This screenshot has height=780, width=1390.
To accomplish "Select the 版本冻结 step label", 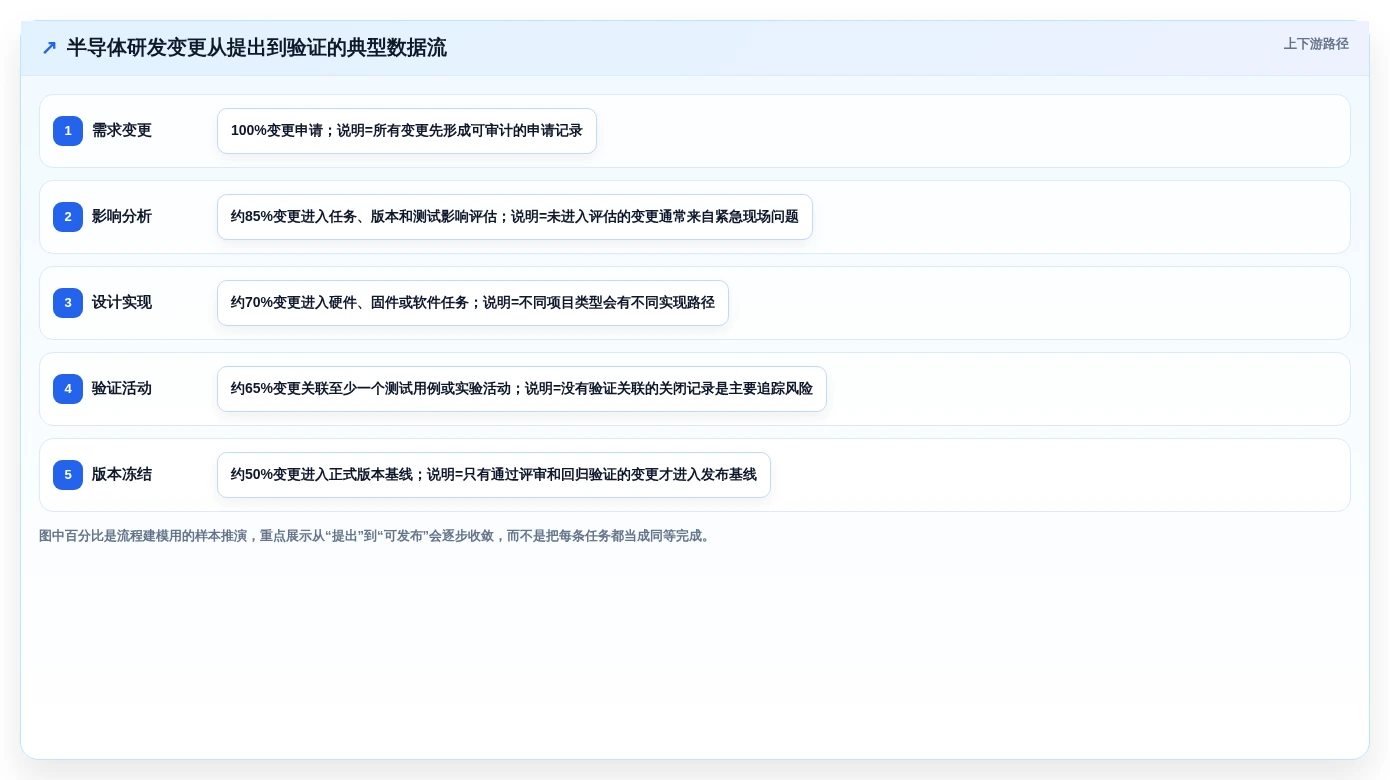I will pyautogui.click(x=122, y=475).
